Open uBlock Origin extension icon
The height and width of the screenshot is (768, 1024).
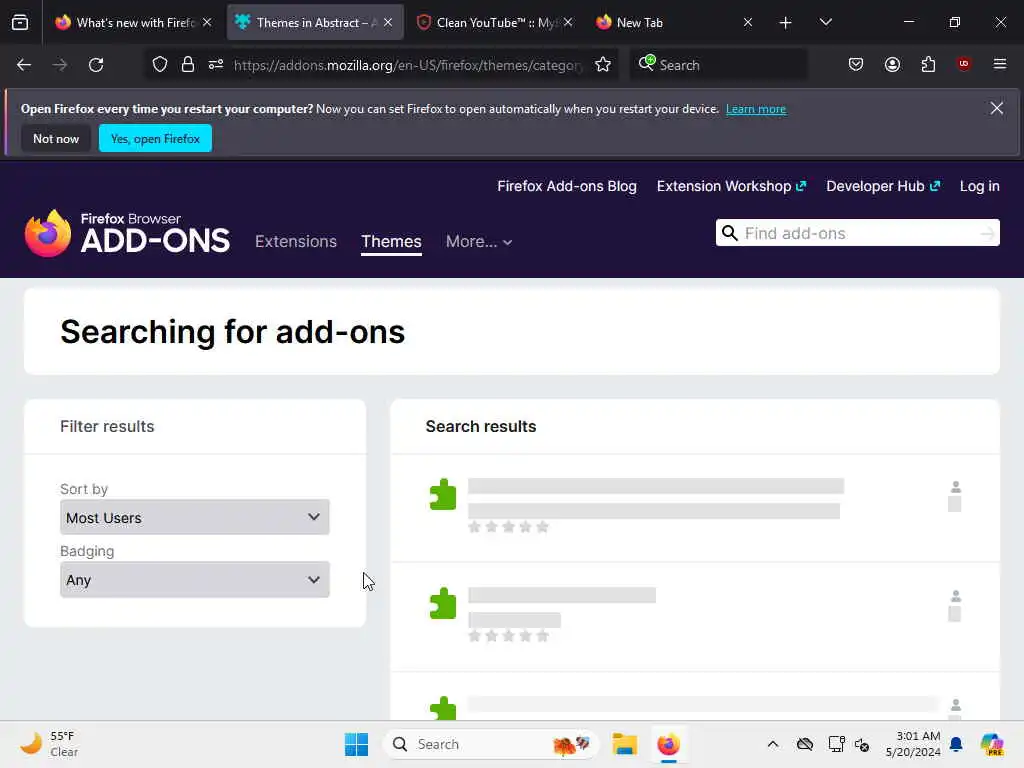(x=964, y=64)
